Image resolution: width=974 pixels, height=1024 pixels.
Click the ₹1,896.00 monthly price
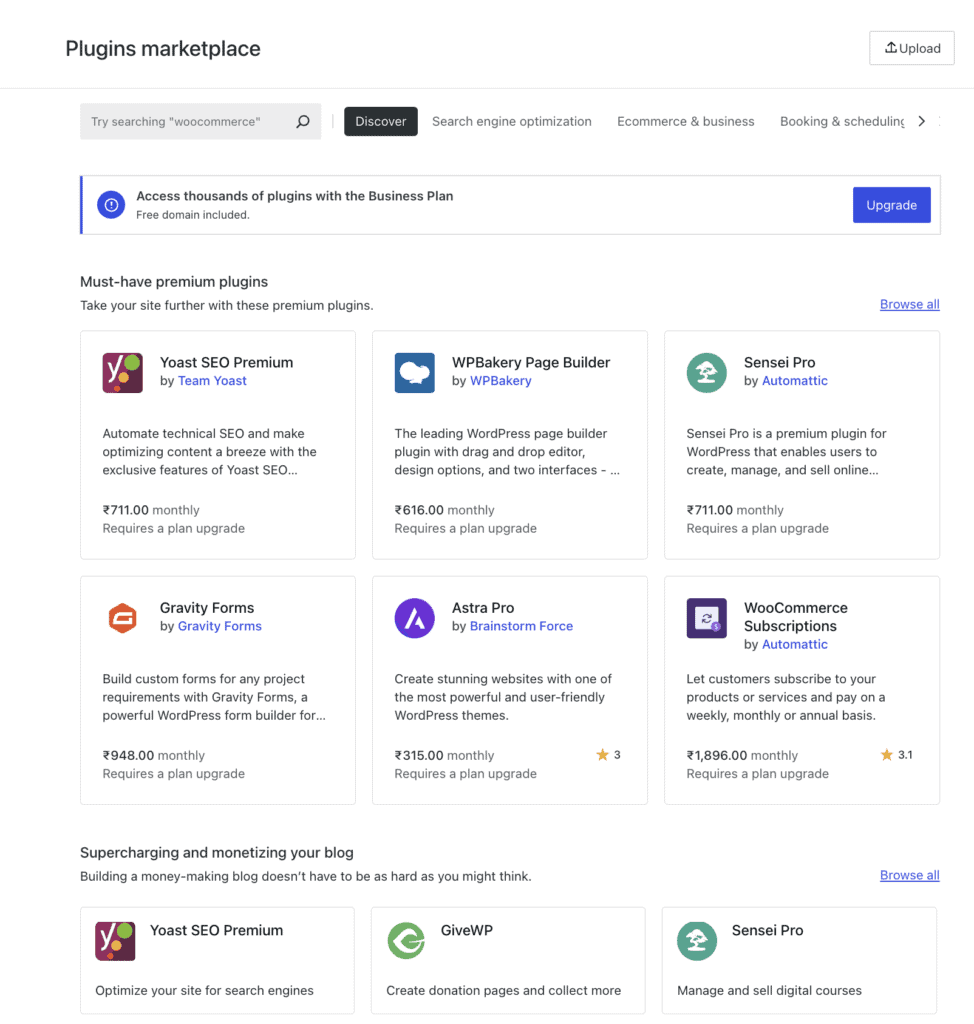point(742,756)
